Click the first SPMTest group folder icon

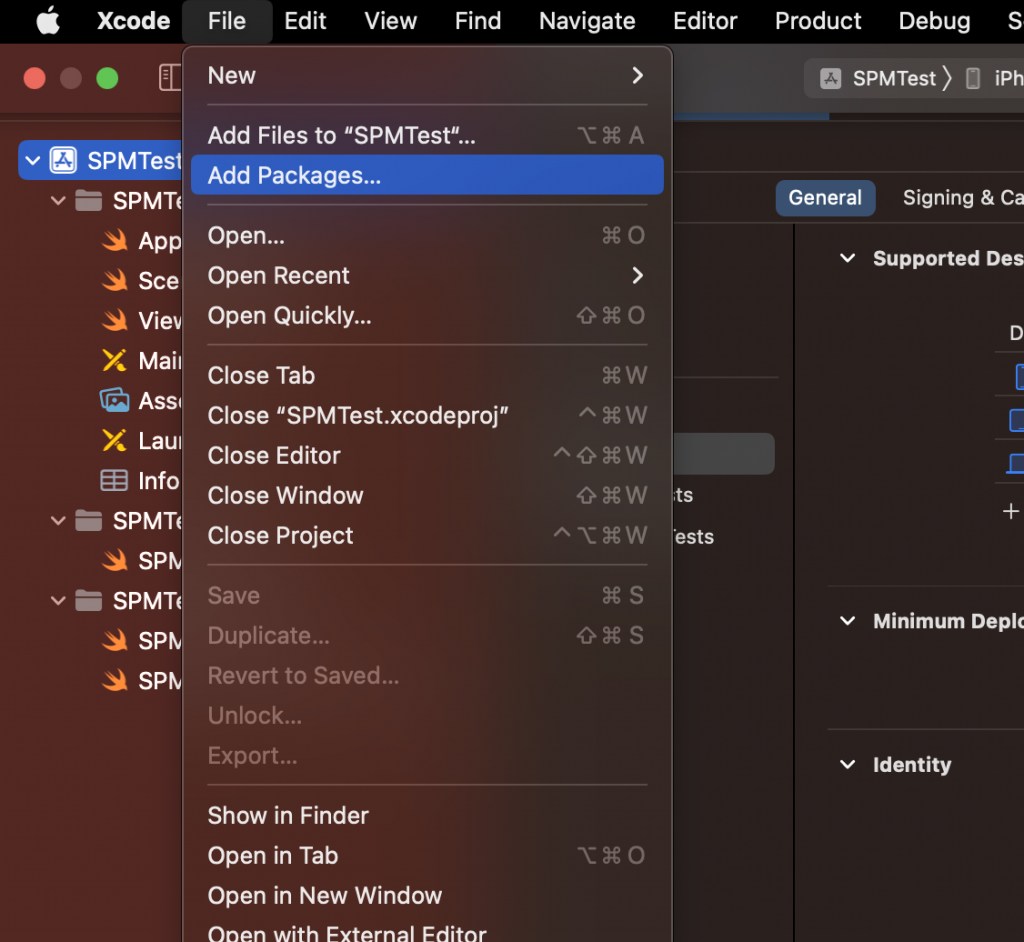pos(88,201)
